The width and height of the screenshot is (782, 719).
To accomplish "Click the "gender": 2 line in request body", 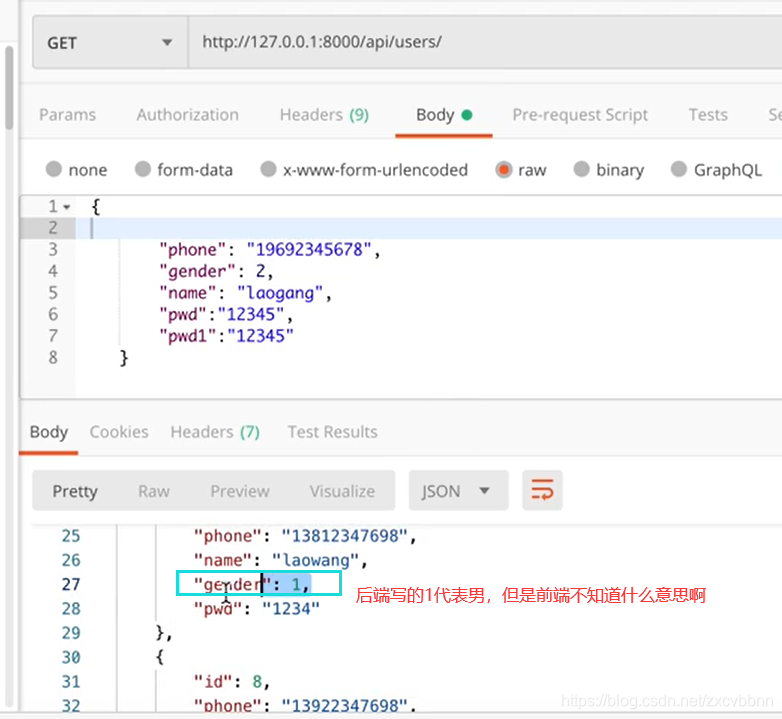I will [x=216, y=271].
